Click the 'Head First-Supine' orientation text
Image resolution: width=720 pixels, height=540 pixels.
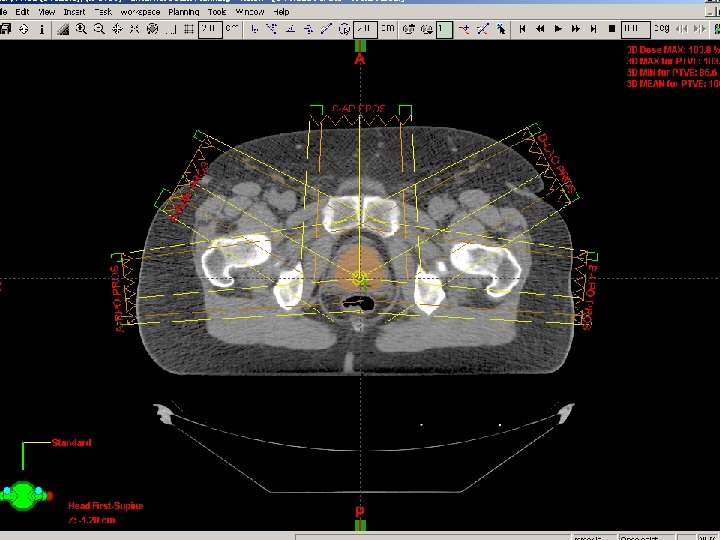(106, 506)
